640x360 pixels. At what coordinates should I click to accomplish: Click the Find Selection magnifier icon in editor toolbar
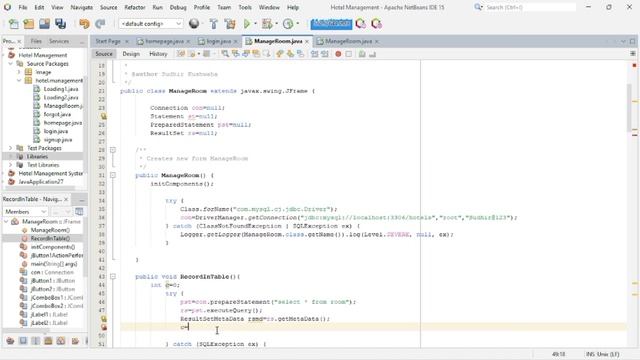coord(225,54)
